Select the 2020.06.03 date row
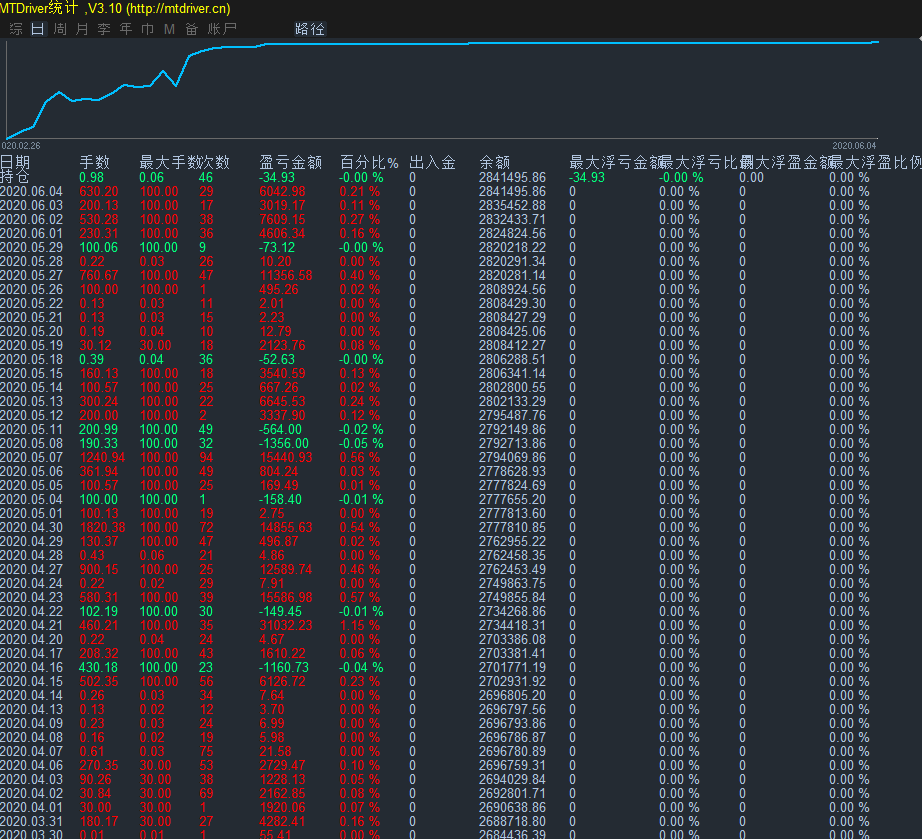Viewport: 922px width, 839px height. tap(31, 206)
